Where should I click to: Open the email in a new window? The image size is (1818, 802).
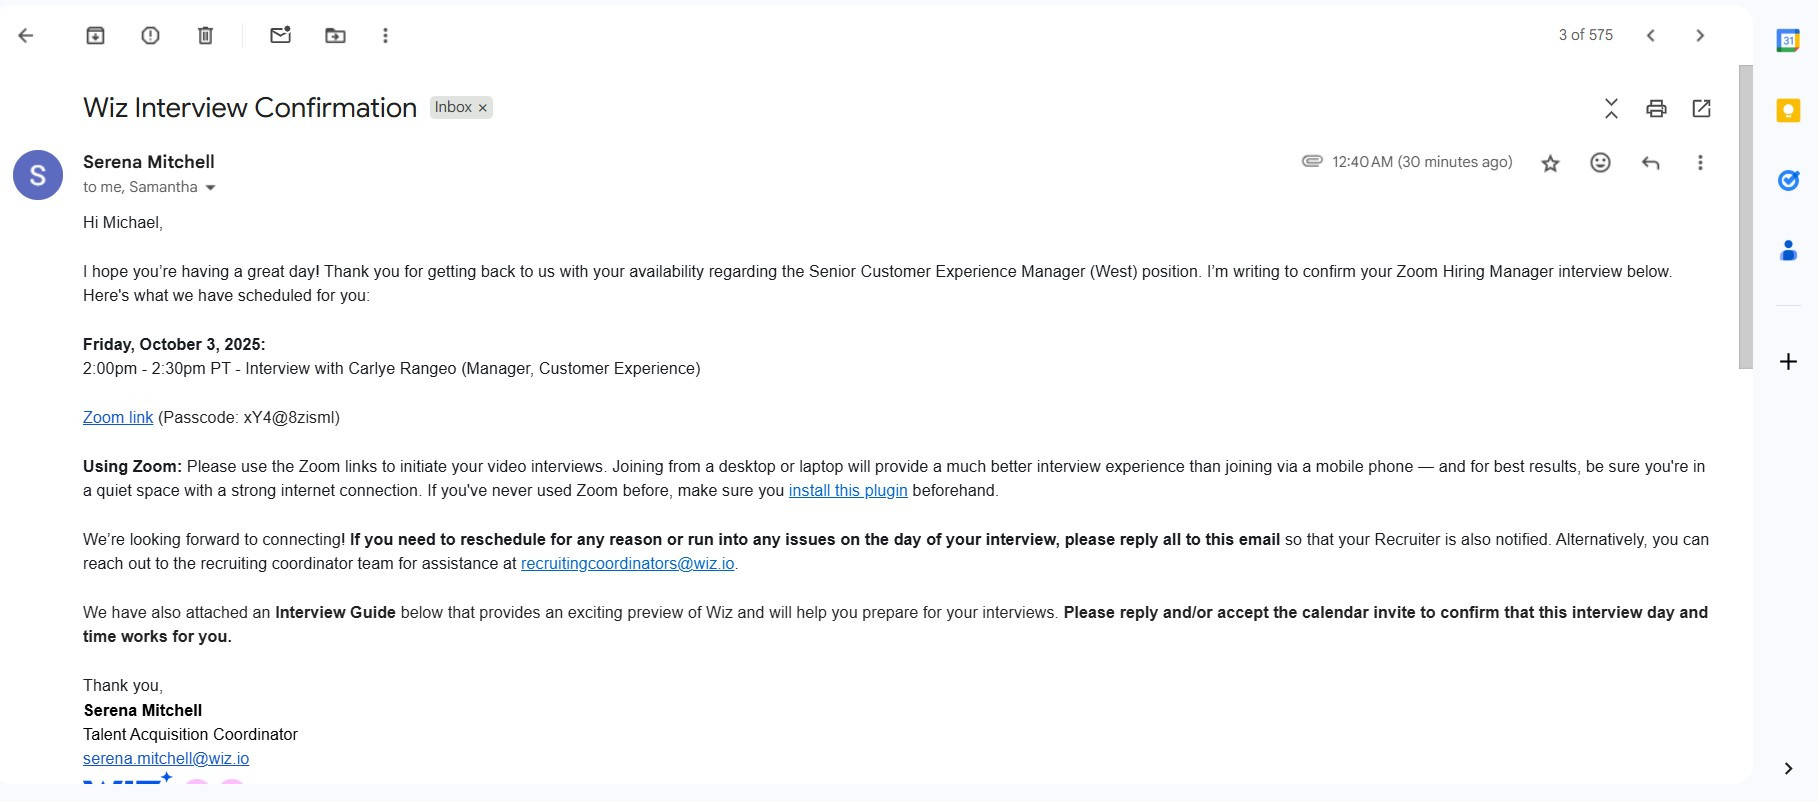click(1701, 108)
